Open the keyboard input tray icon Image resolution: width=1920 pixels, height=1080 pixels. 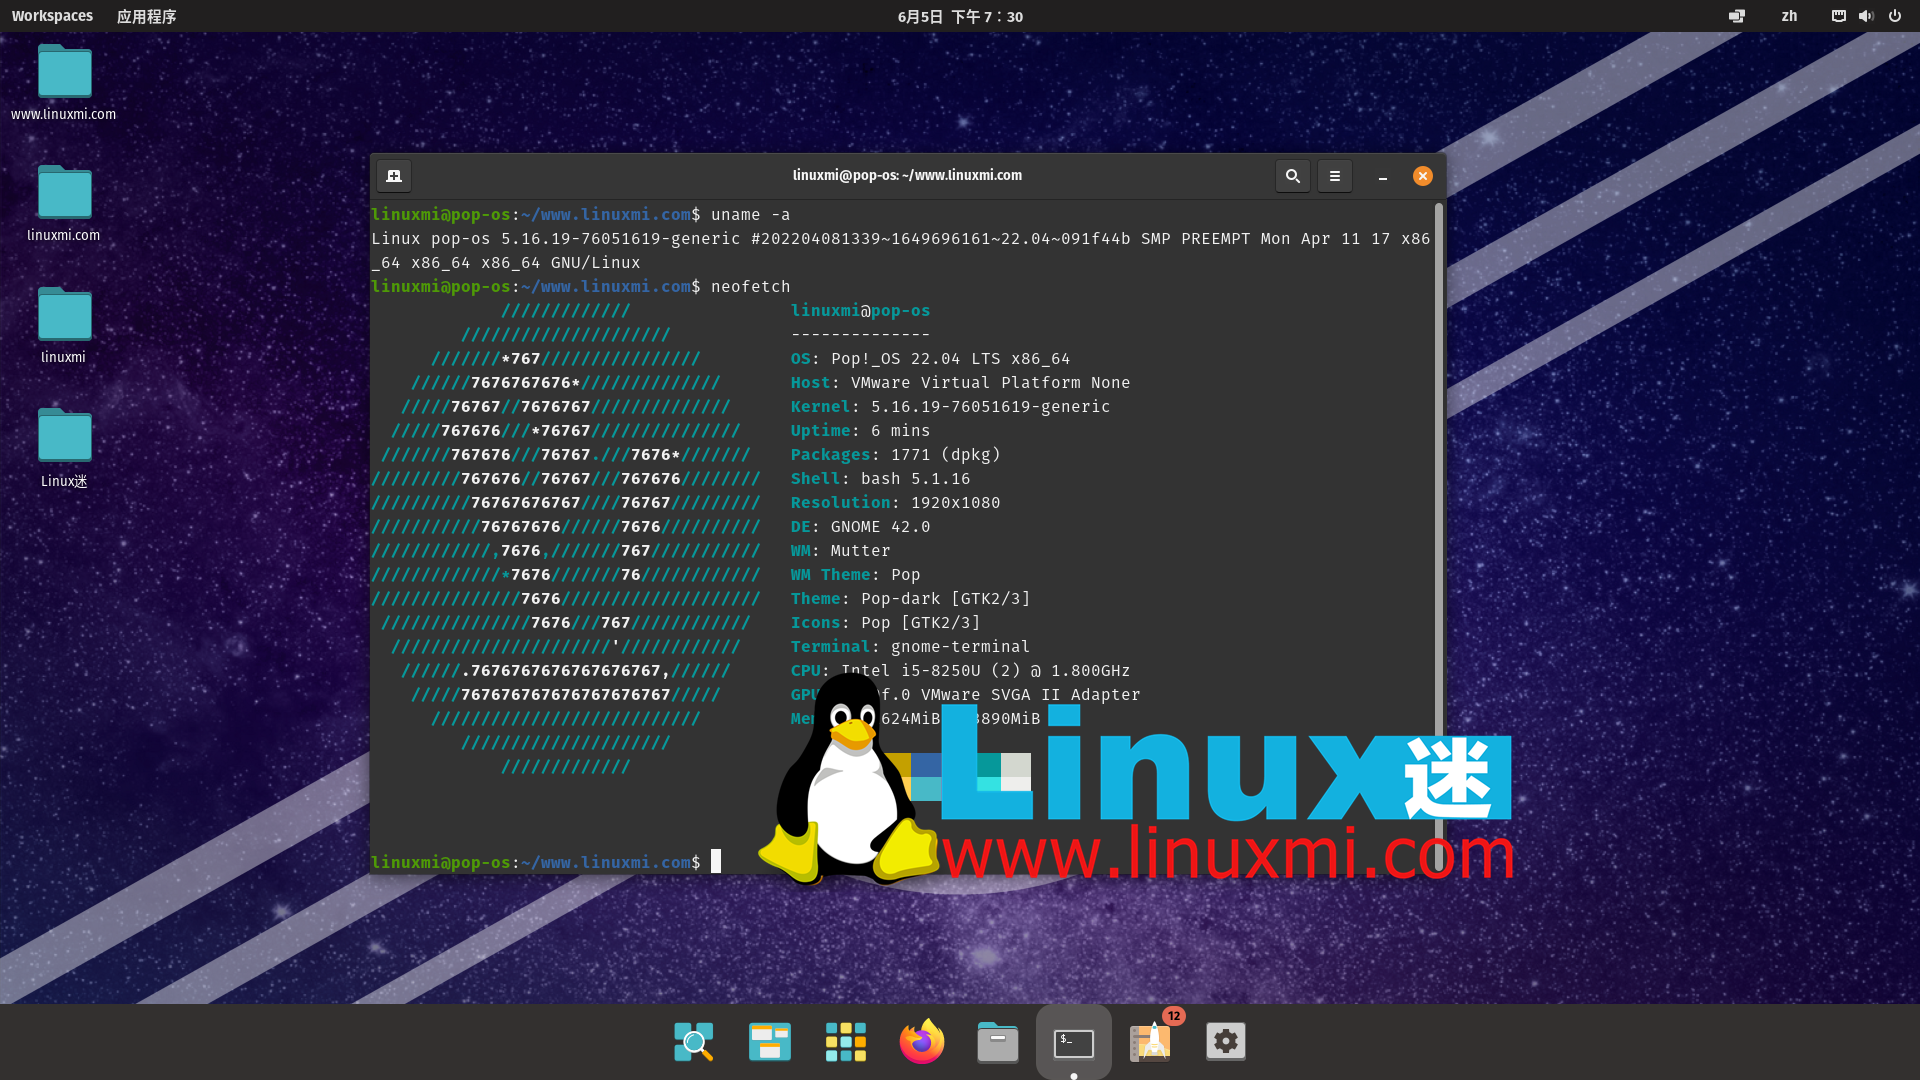coord(1838,16)
